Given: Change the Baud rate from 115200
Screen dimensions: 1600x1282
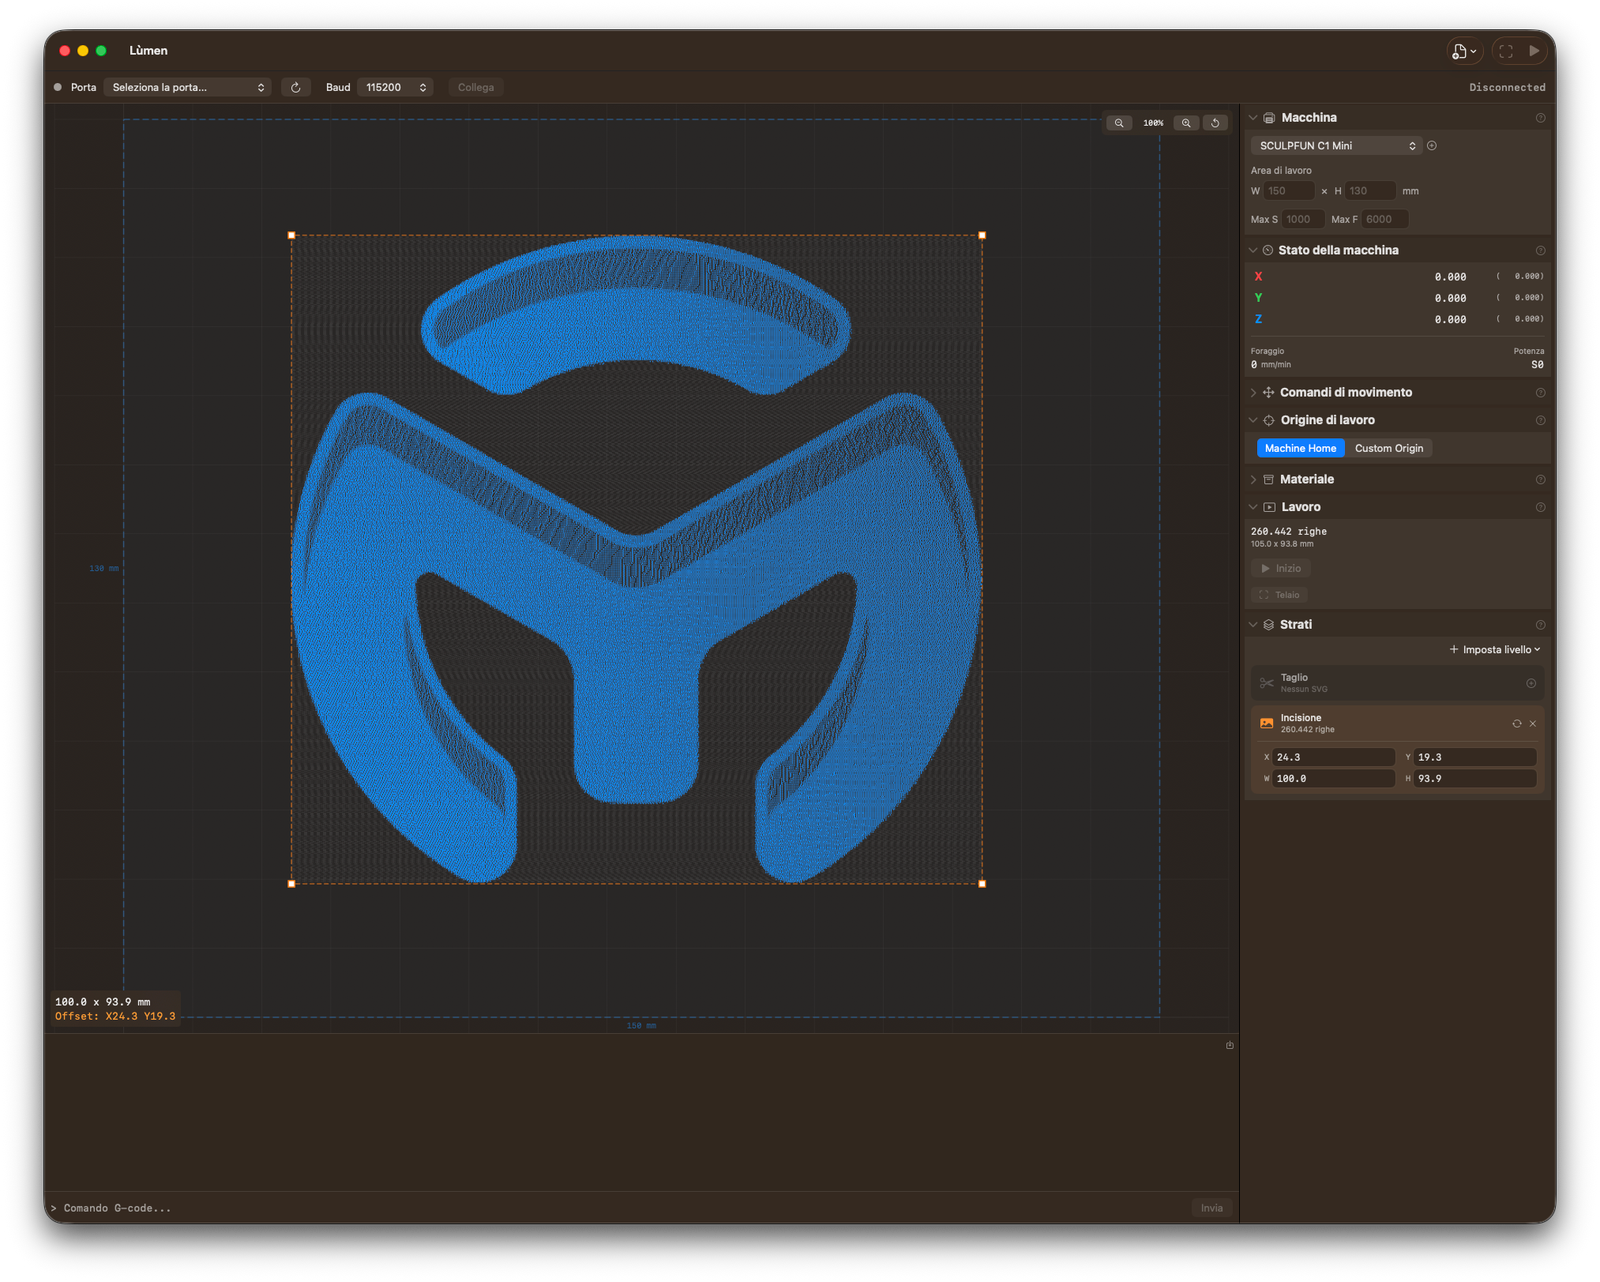Looking at the screenshot, I should point(395,88).
